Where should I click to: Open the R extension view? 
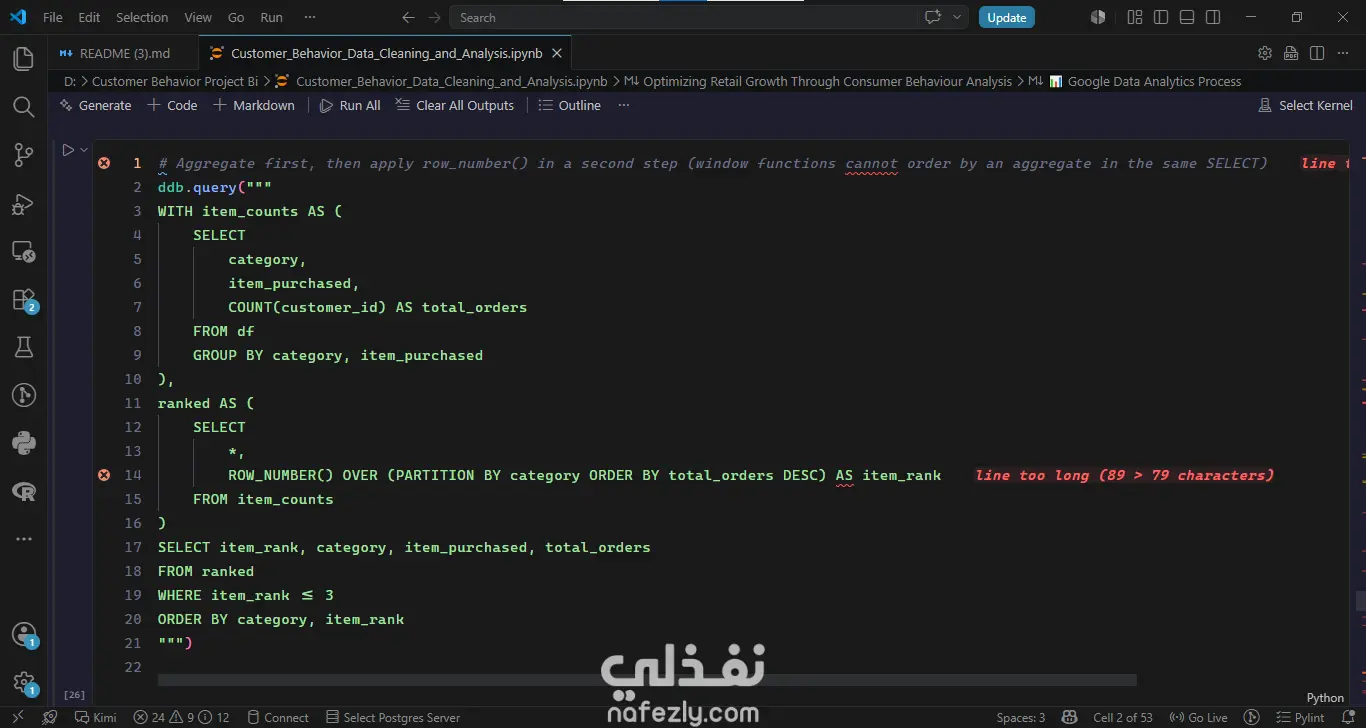coord(24,491)
